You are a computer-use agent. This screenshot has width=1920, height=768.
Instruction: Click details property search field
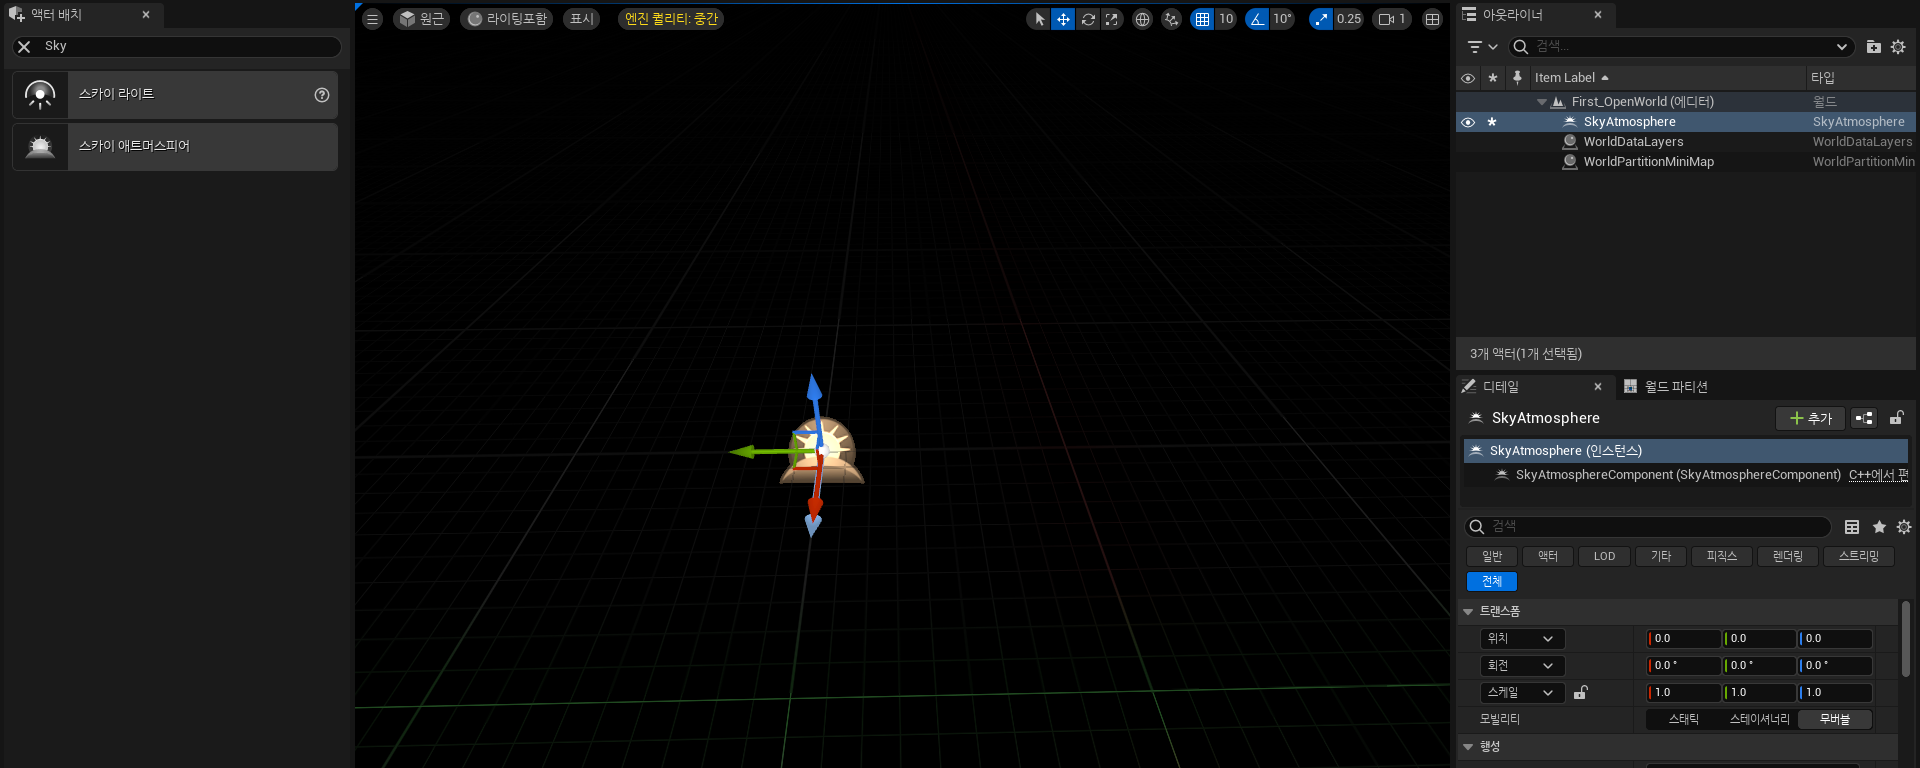(1648, 527)
